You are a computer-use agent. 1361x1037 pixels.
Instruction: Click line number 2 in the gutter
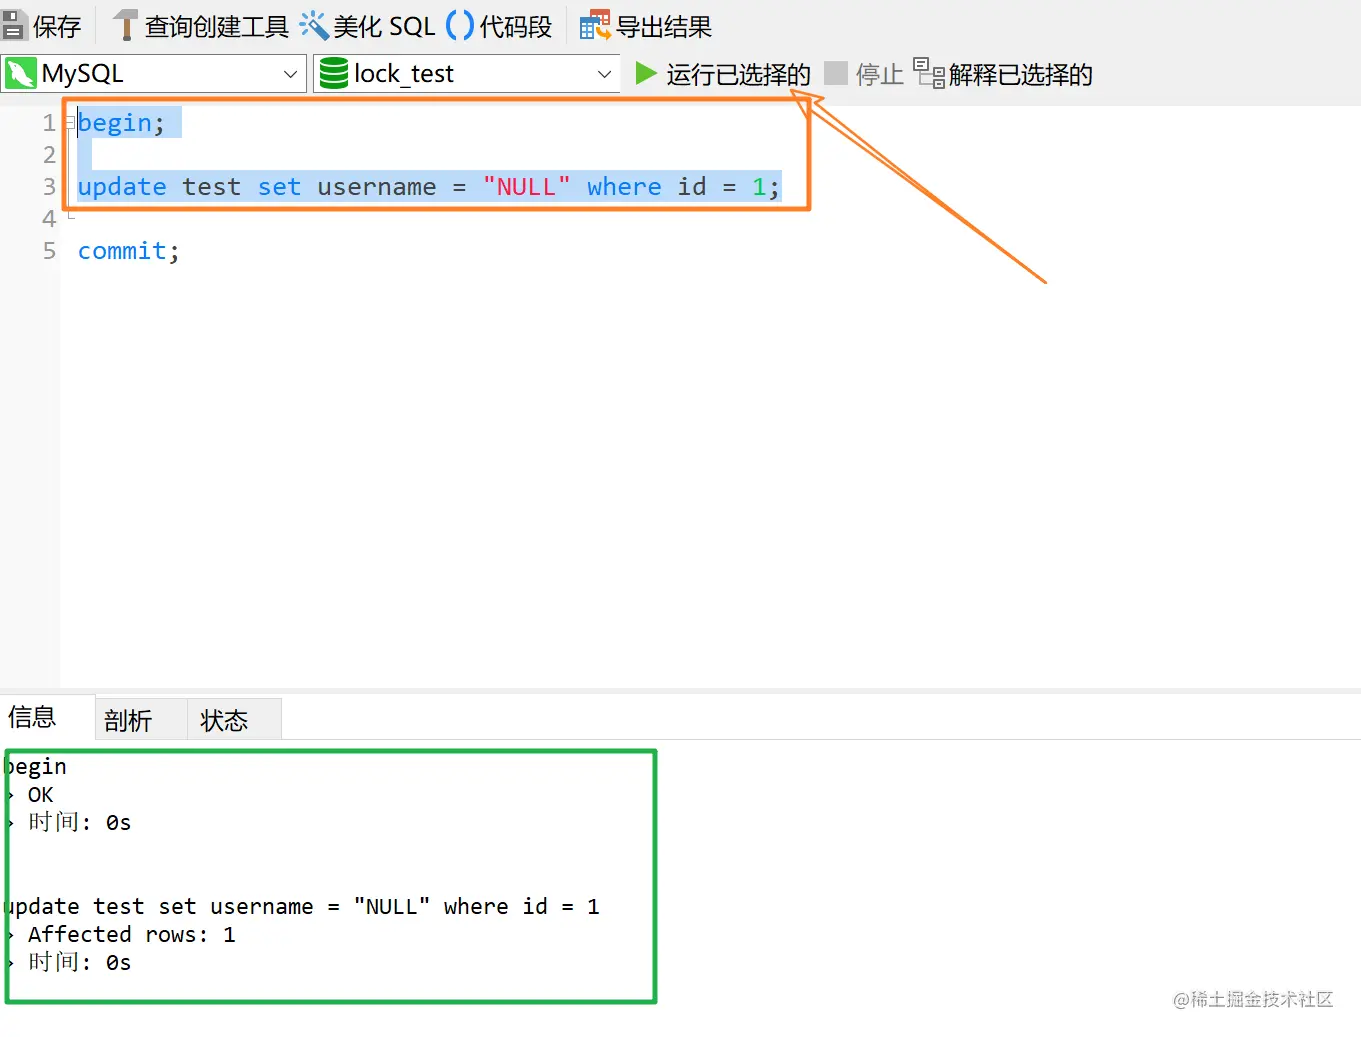[49, 155]
